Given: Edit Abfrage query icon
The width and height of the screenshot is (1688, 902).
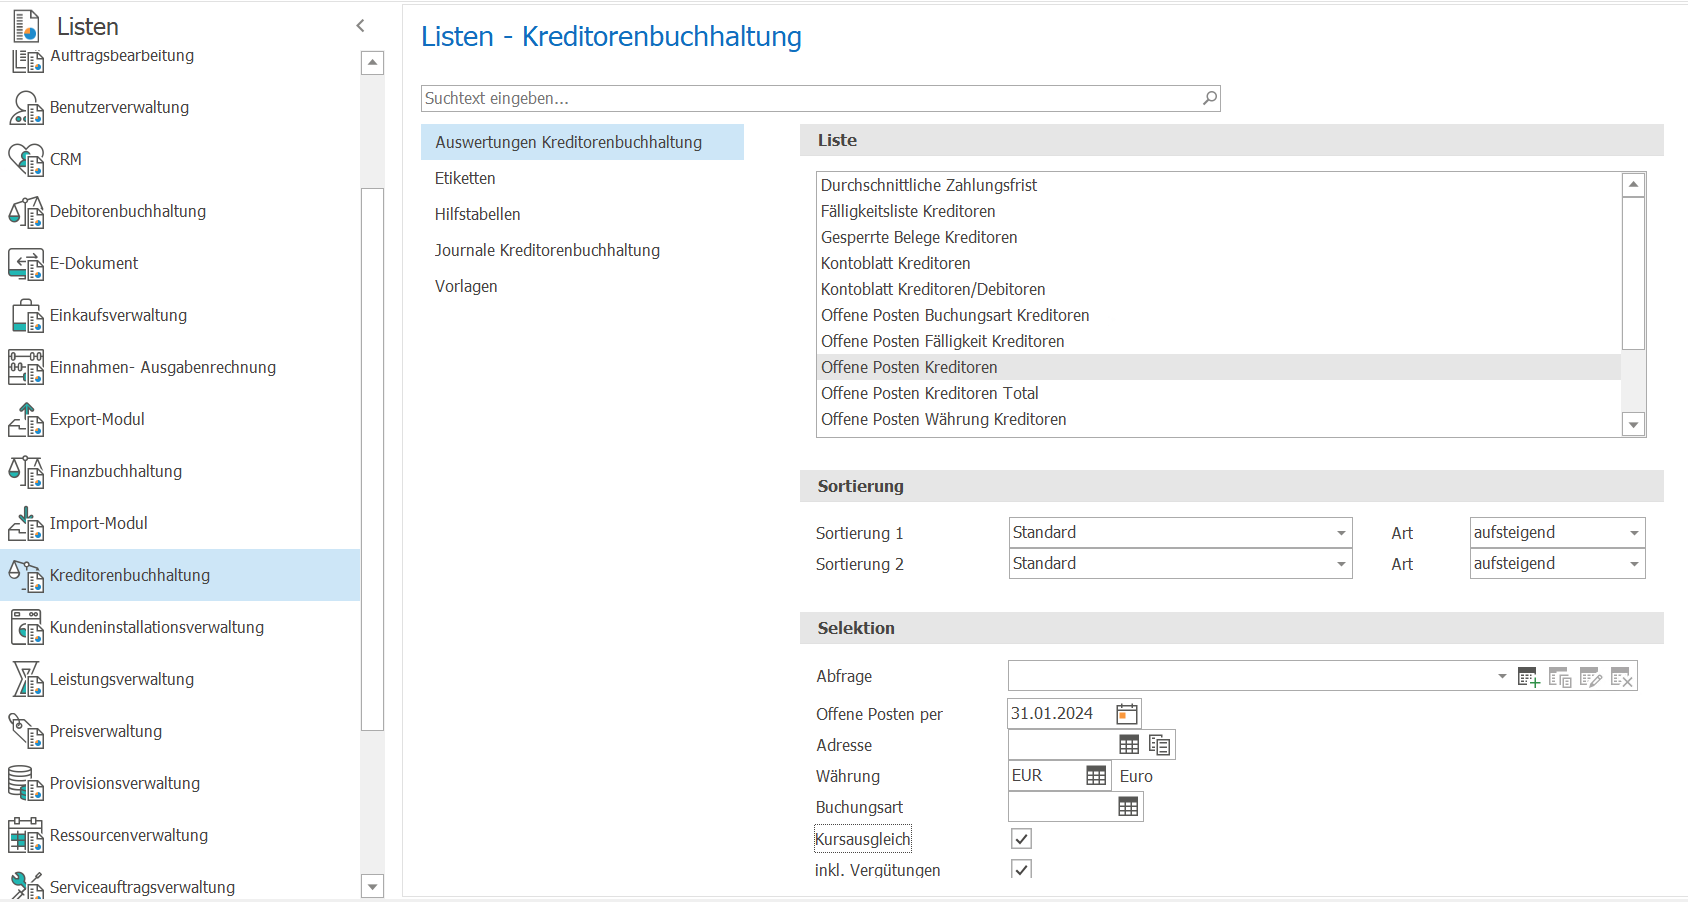Looking at the screenshot, I should [x=1591, y=677].
